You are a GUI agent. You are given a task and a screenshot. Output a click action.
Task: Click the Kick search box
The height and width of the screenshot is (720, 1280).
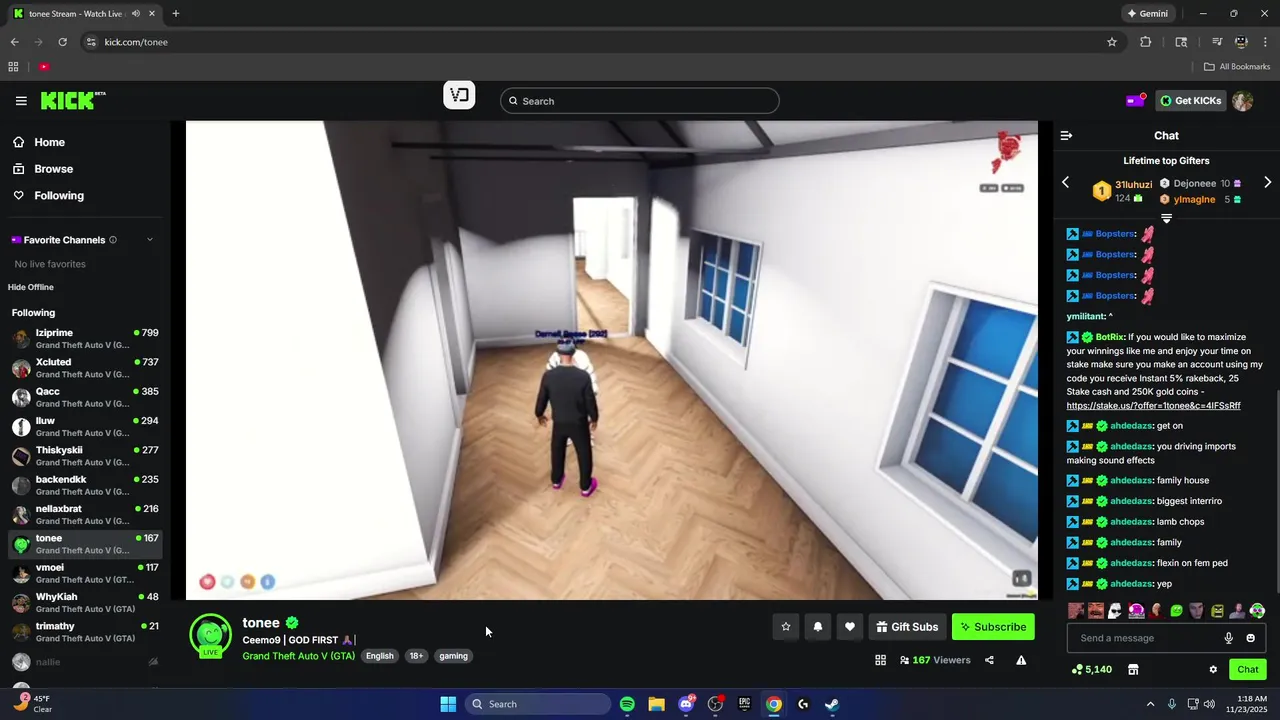[640, 101]
